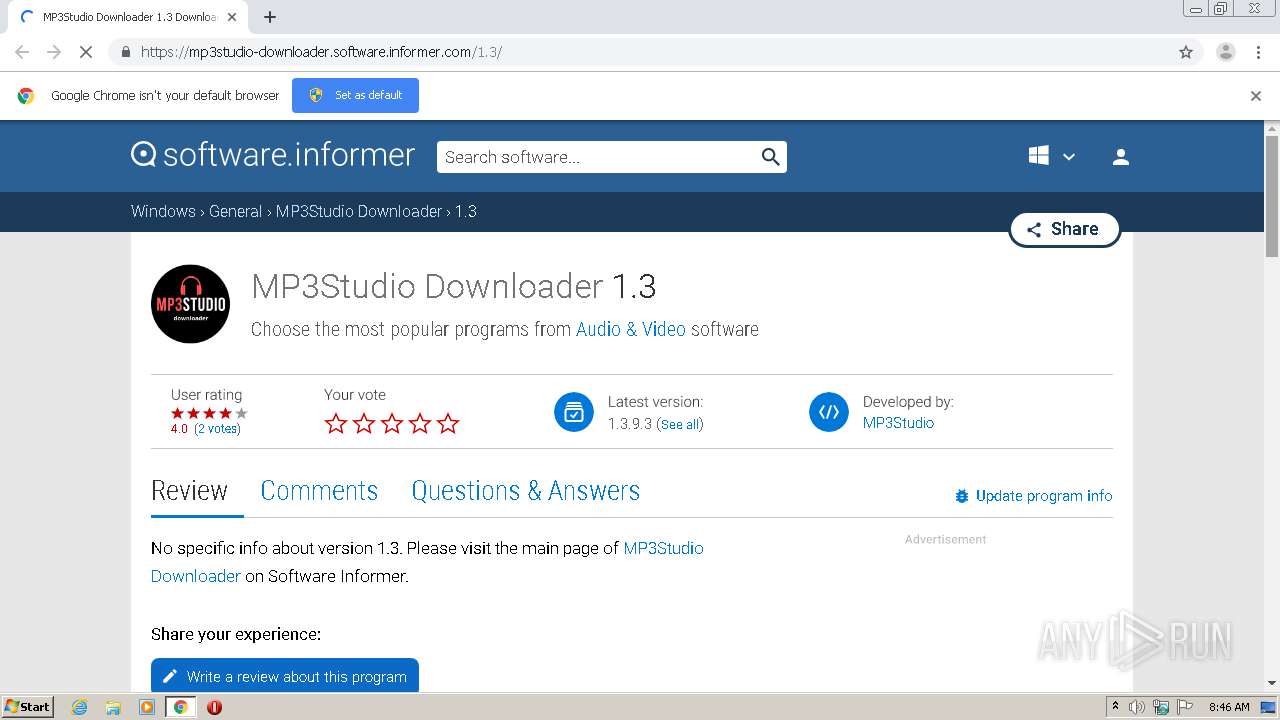Image resolution: width=1280 pixels, height=720 pixels.
Task: Open the Audio & Video category link
Action: (x=631, y=329)
